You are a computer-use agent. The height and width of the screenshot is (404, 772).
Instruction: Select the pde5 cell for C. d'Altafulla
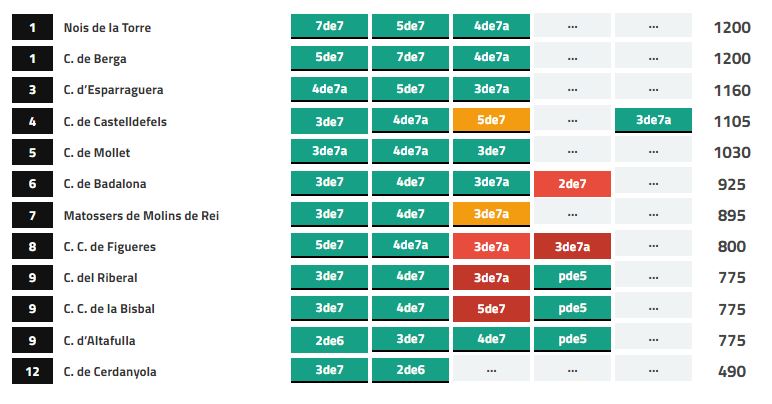572,340
